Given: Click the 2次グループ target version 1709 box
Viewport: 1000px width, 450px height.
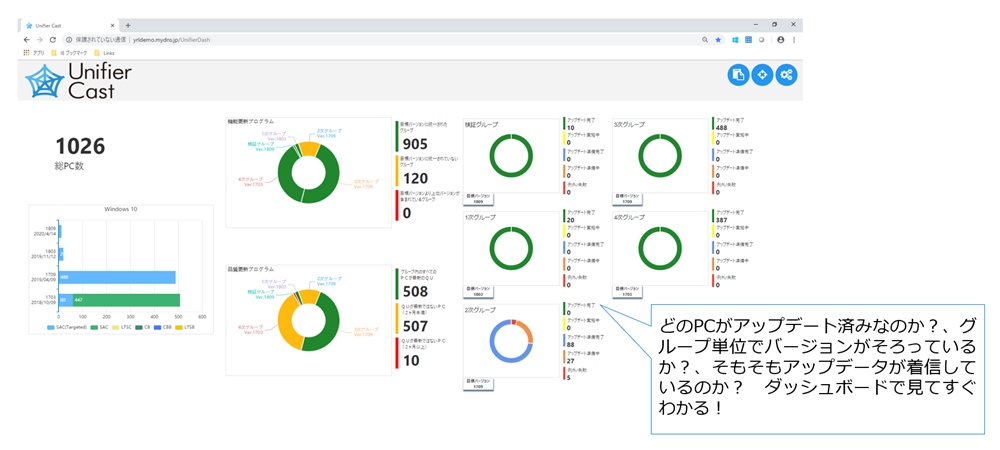Looking at the screenshot, I should tap(478, 384).
